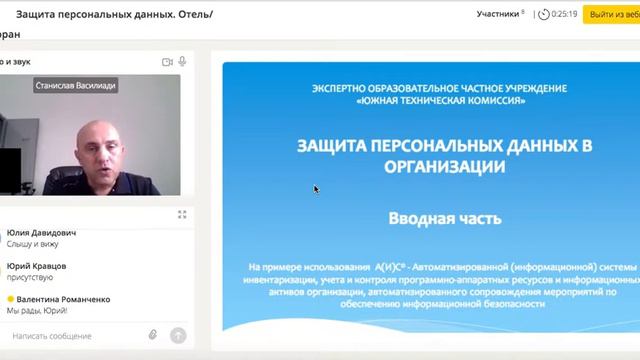Click slide line 'ЭКСПЕРТНО ОБРАЗОВАТЕЛЬНОЕ ЧАСТНОЕ УЧРЕЖДЕНИЕ'
The width and height of the screenshot is (640, 360).
(440, 89)
